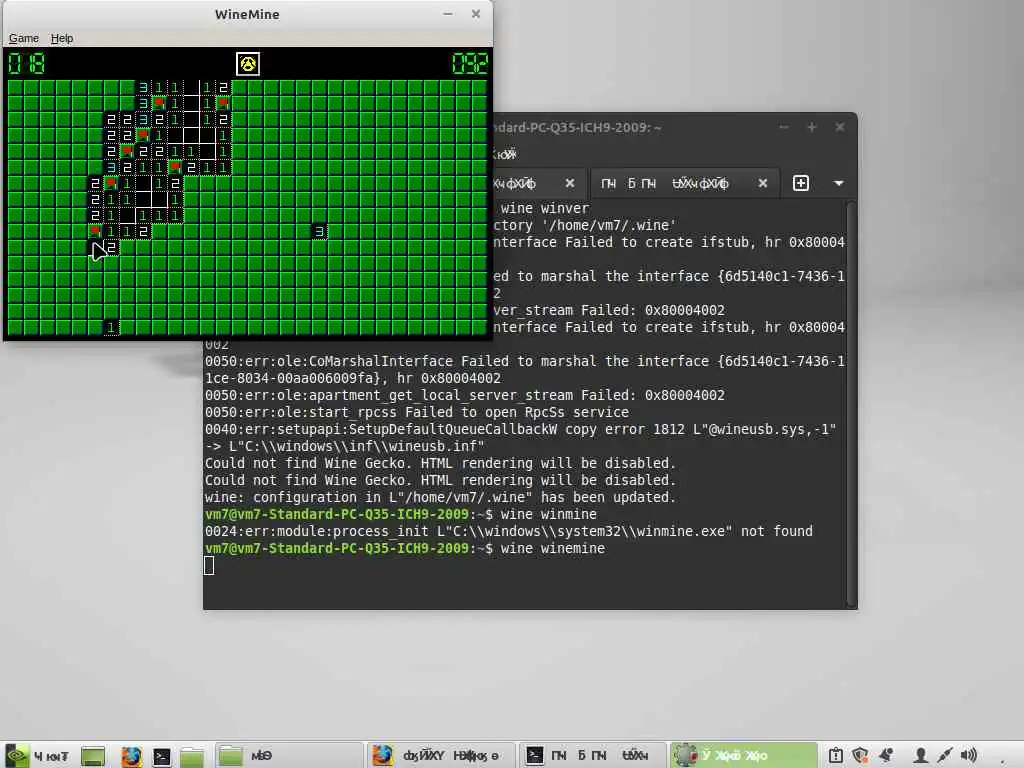Close the terminal window
Image resolution: width=1024 pixels, height=768 pixels.
[840, 127]
